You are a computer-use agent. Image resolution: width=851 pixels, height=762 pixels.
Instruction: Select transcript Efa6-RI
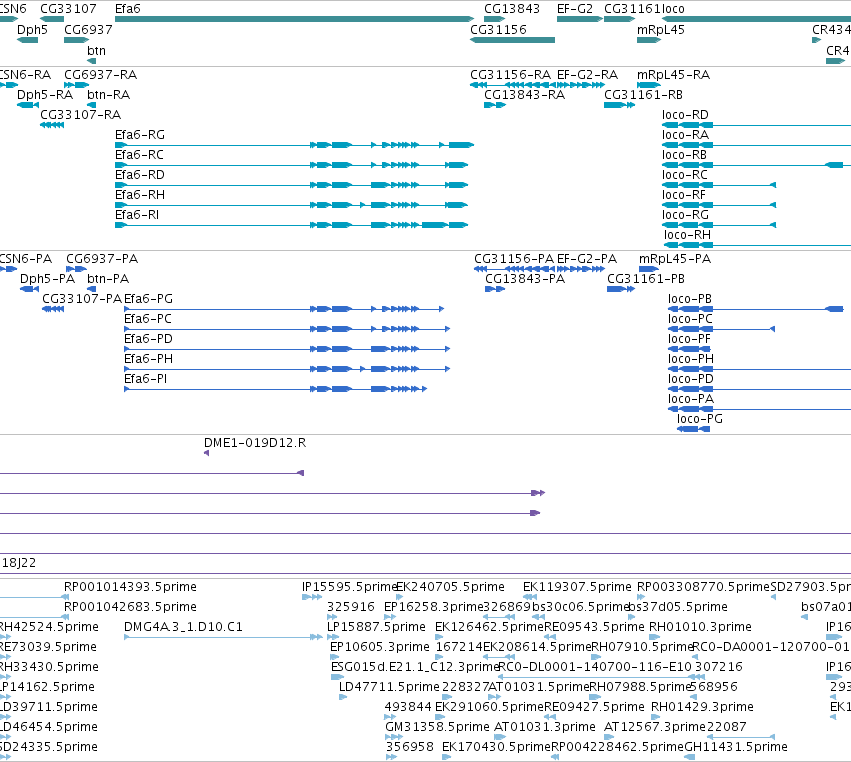(291, 225)
